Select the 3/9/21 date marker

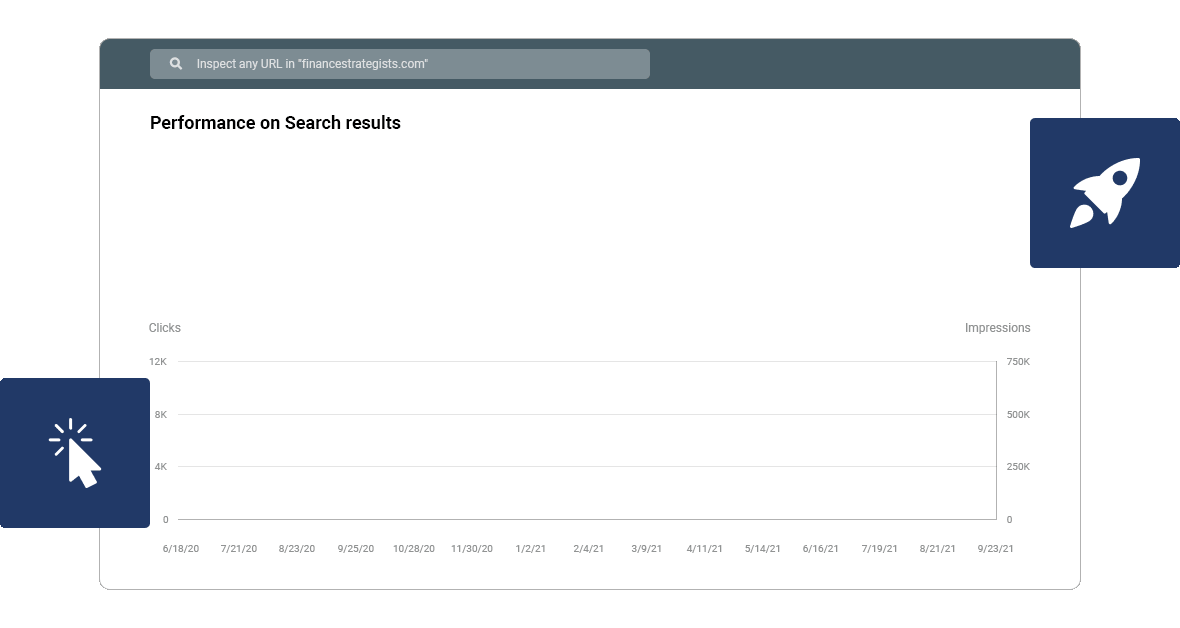pos(646,549)
